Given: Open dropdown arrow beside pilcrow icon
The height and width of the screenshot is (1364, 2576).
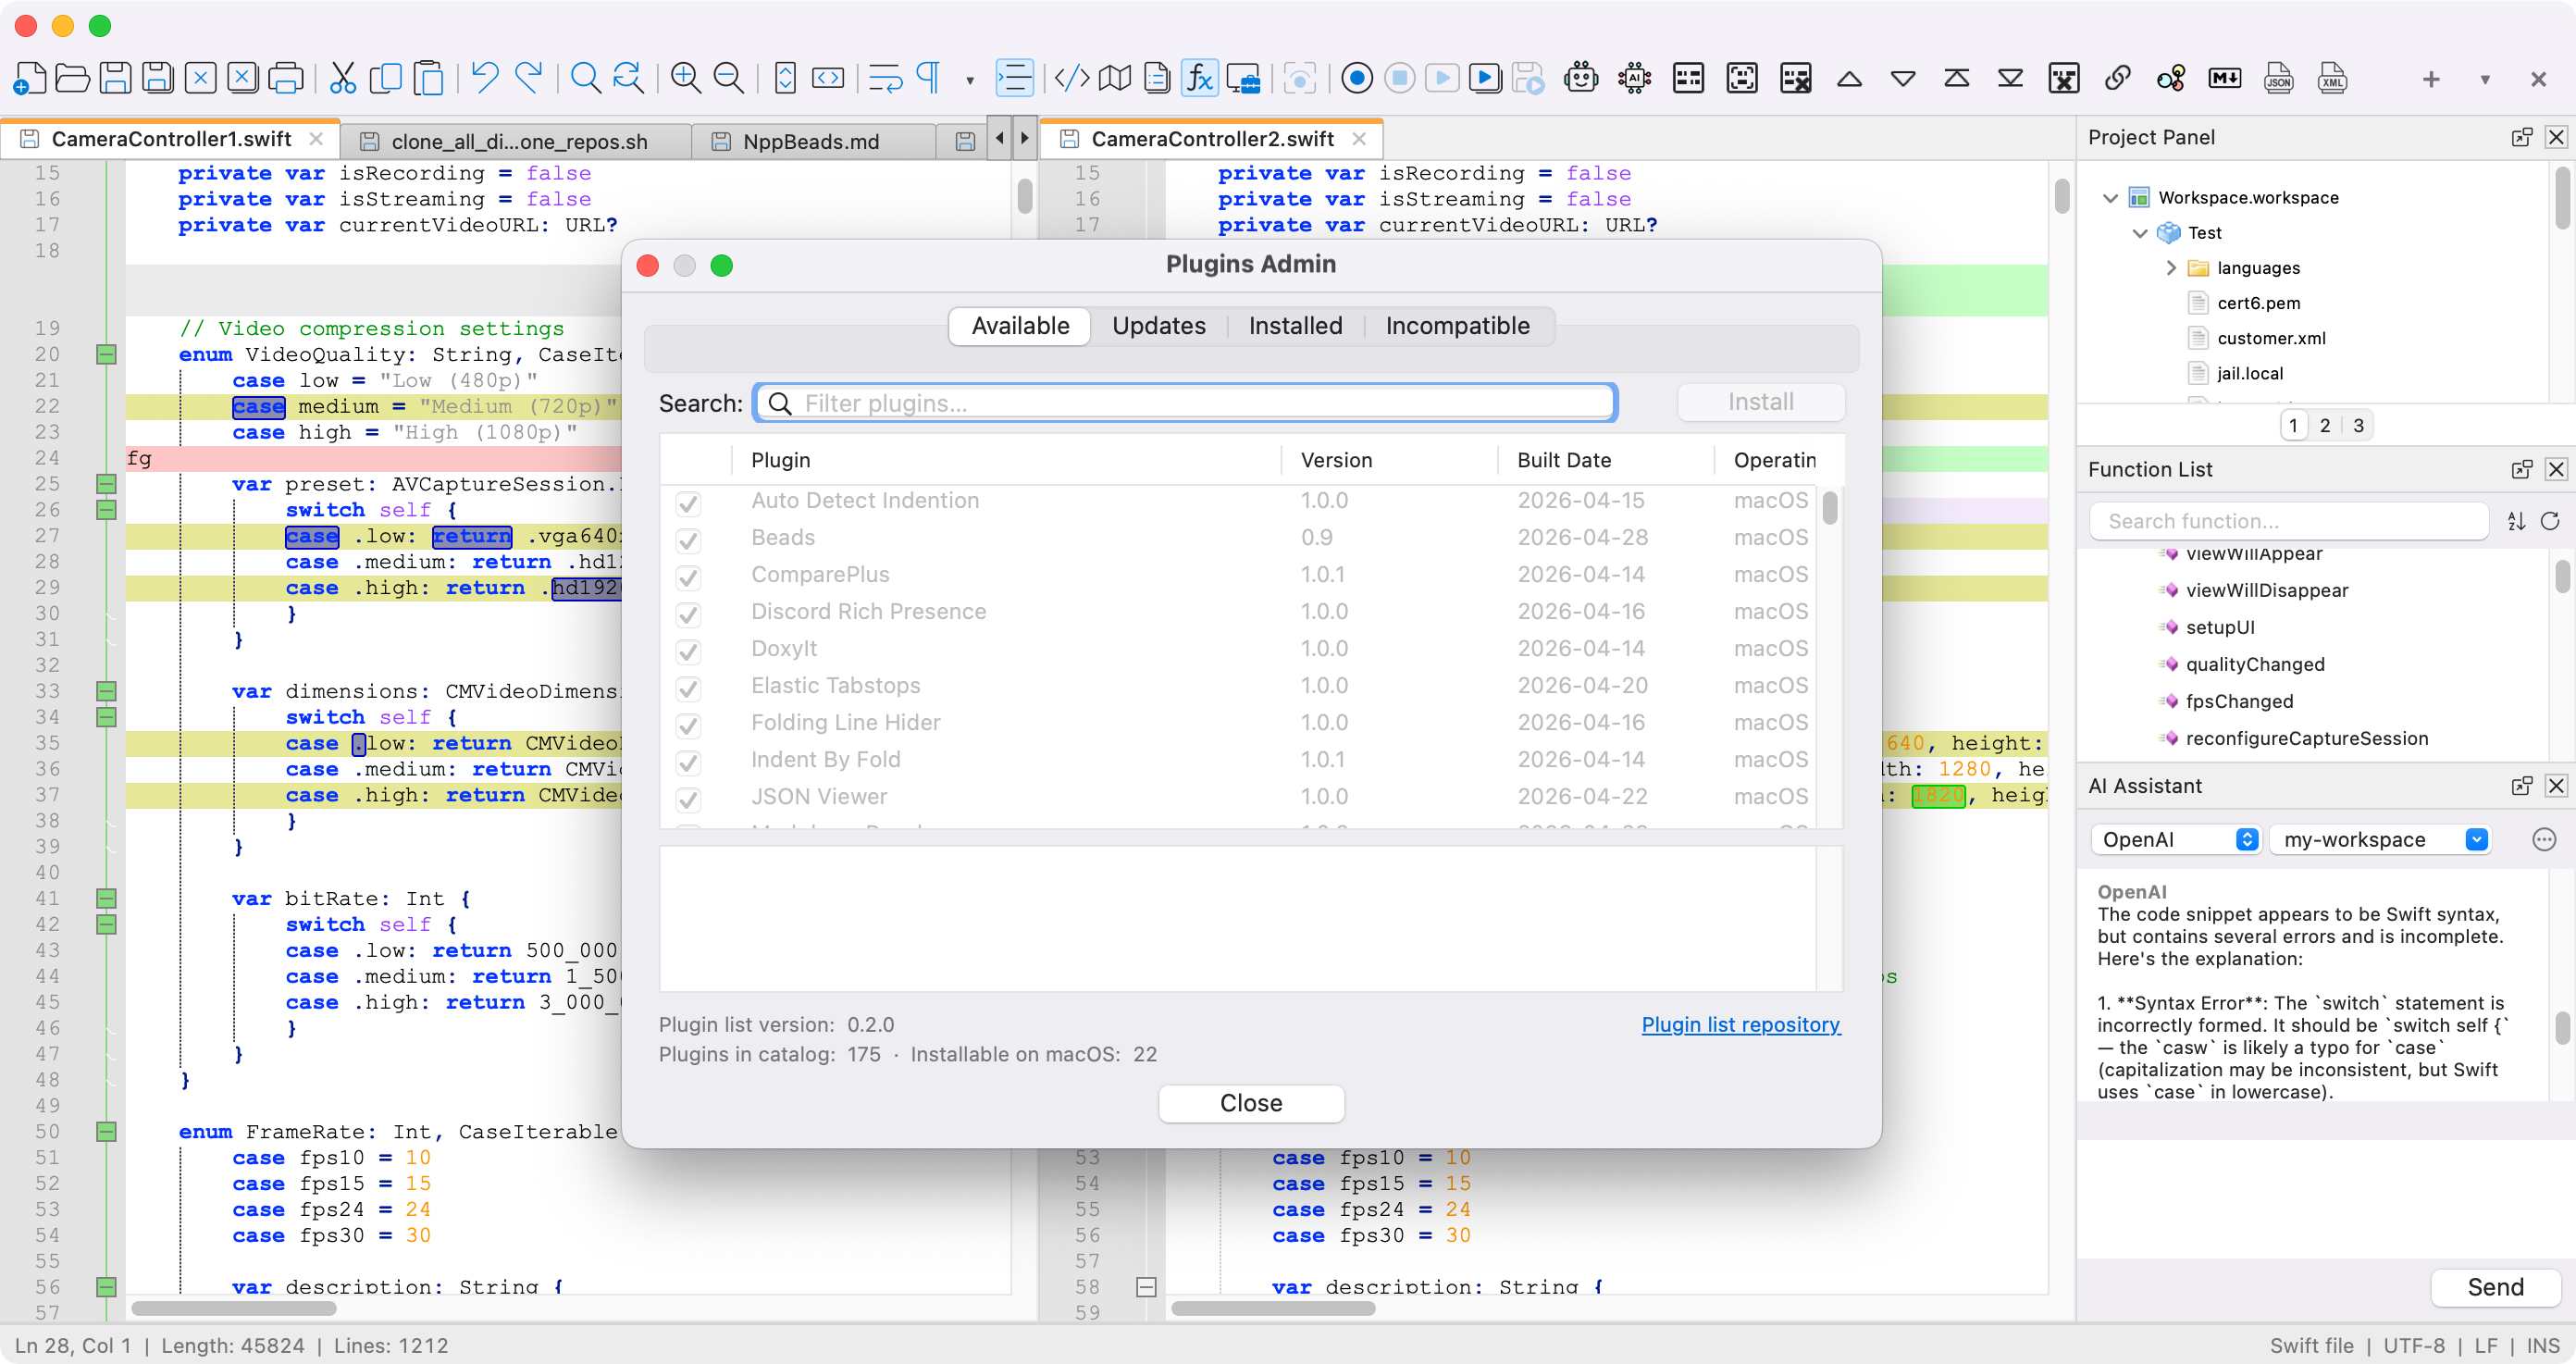Looking at the screenshot, I should point(969,80).
